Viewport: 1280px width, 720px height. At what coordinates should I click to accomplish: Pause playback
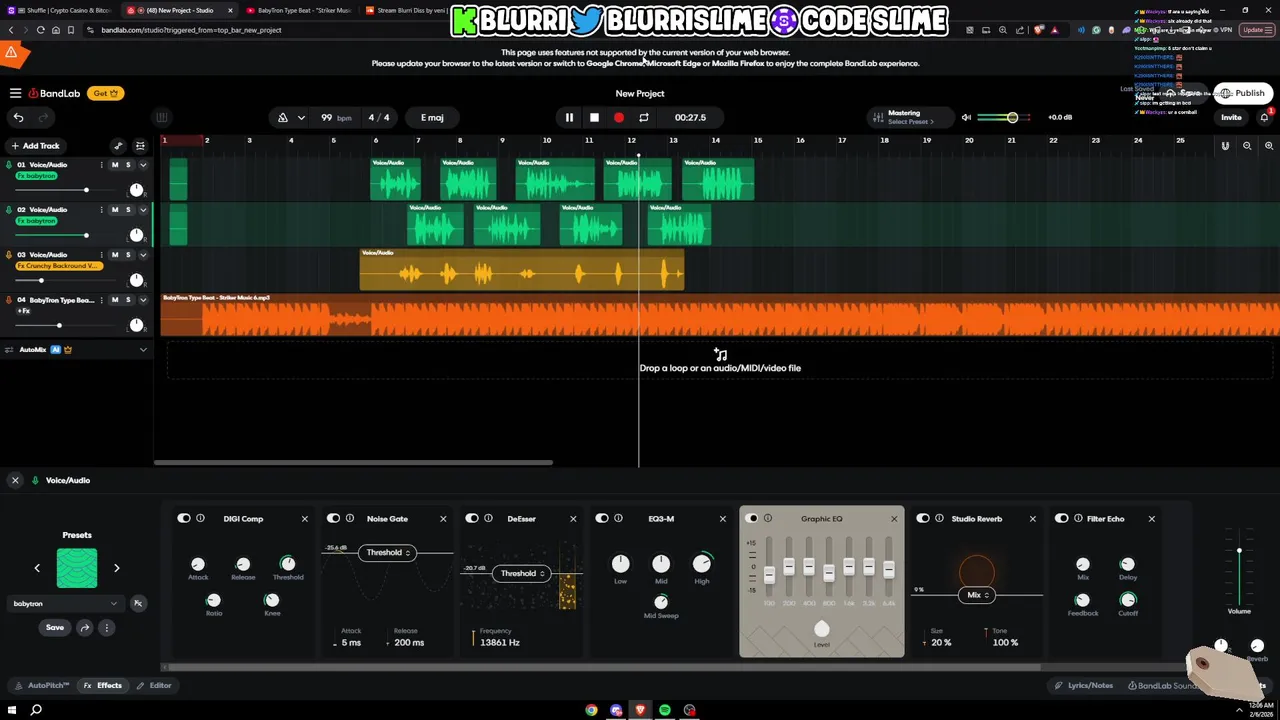tap(569, 117)
